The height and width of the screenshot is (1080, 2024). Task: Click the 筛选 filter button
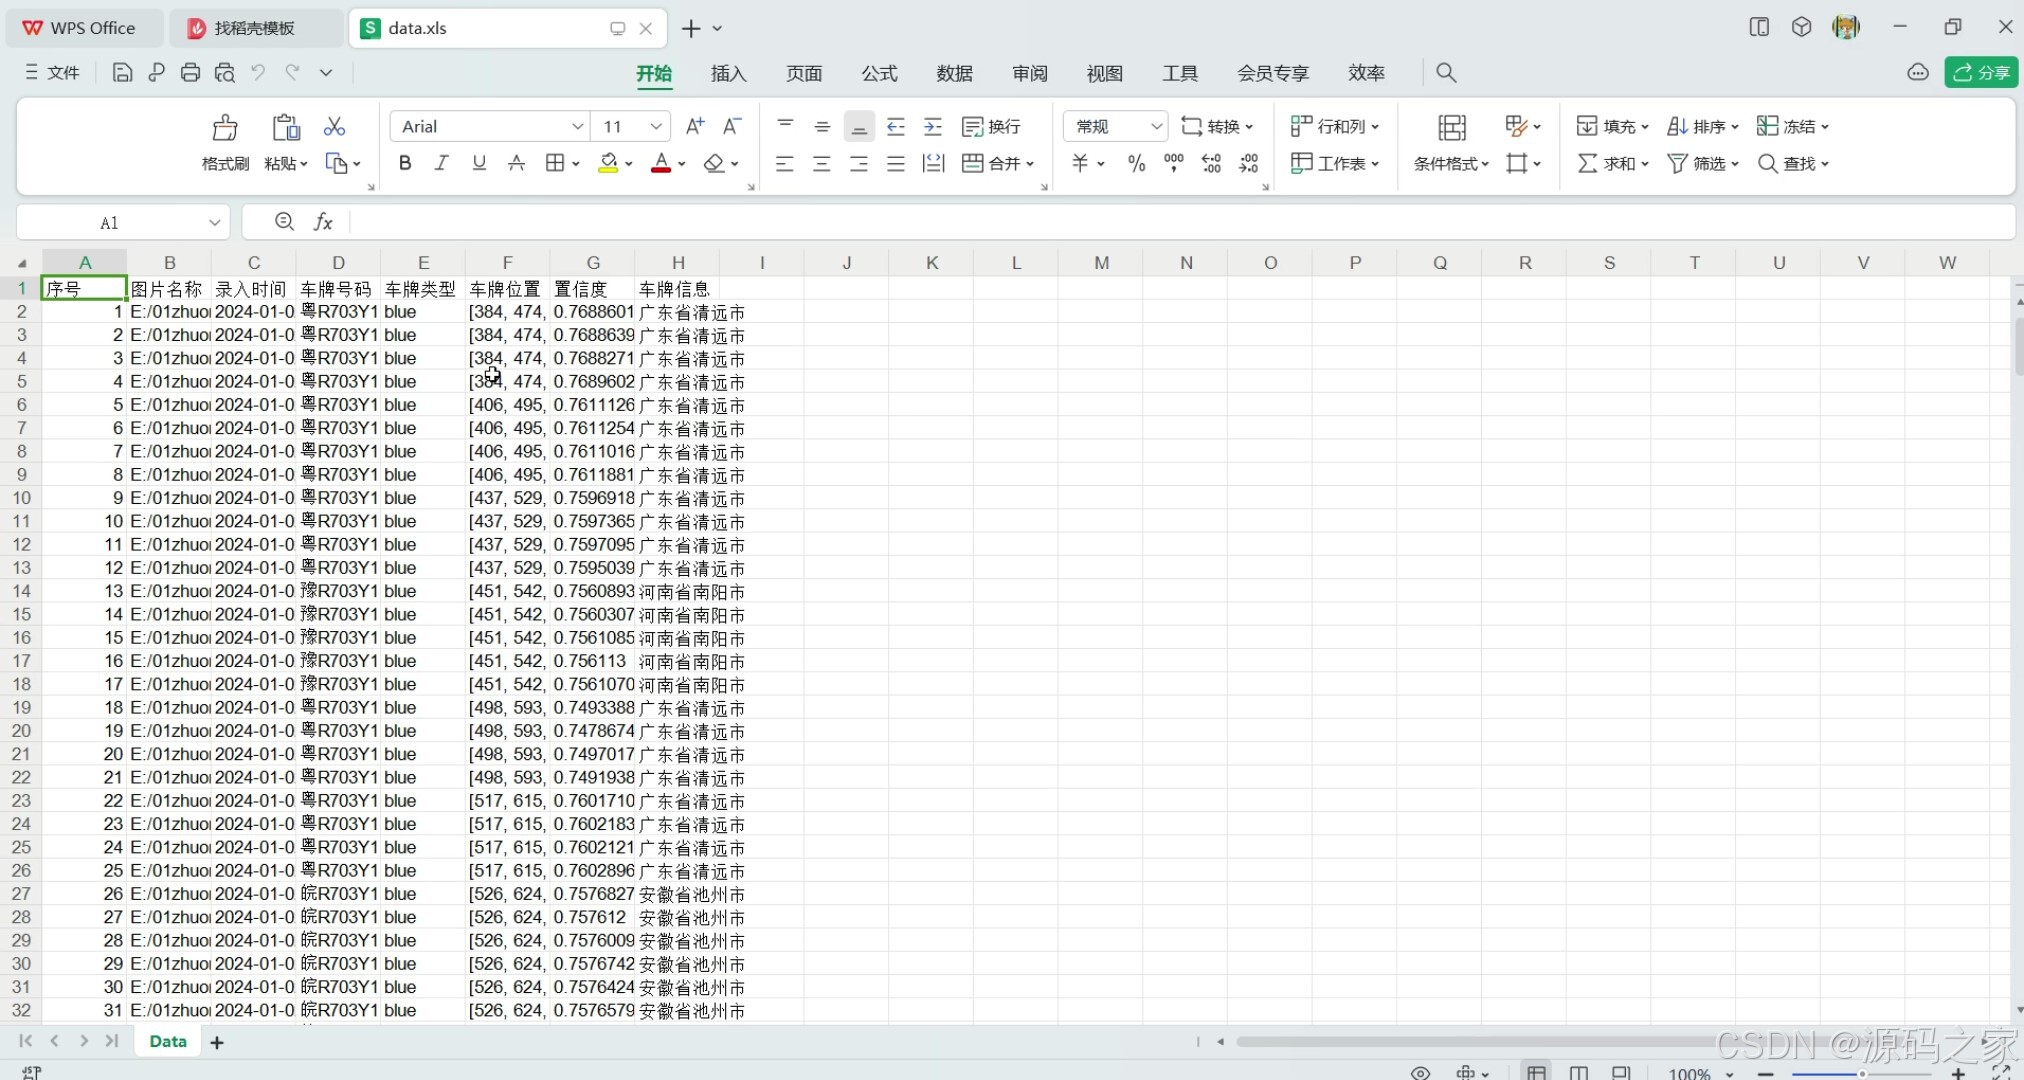tap(1703, 163)
